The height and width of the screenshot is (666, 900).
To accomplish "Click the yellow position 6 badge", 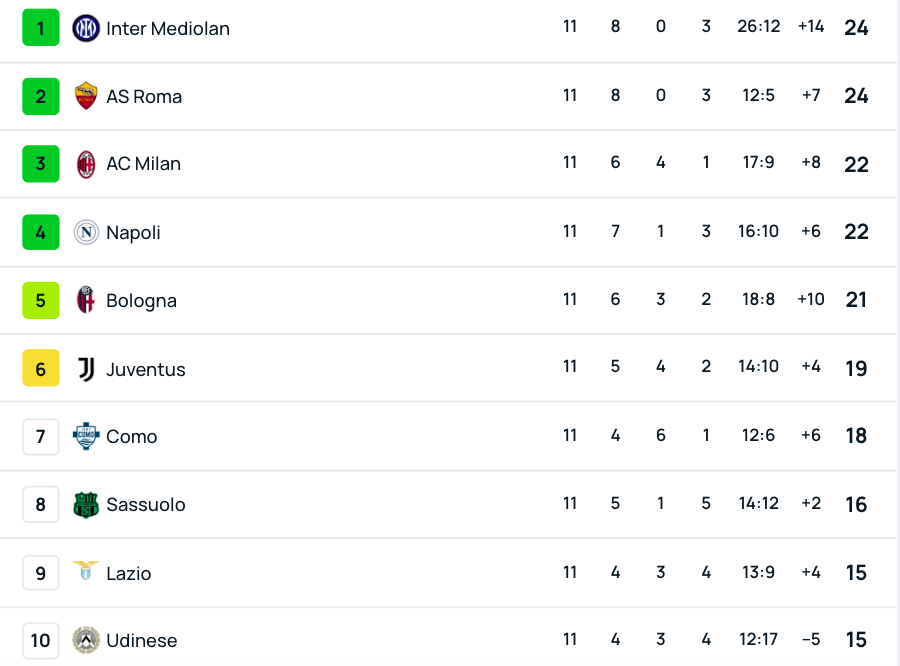I will (41, 369).
